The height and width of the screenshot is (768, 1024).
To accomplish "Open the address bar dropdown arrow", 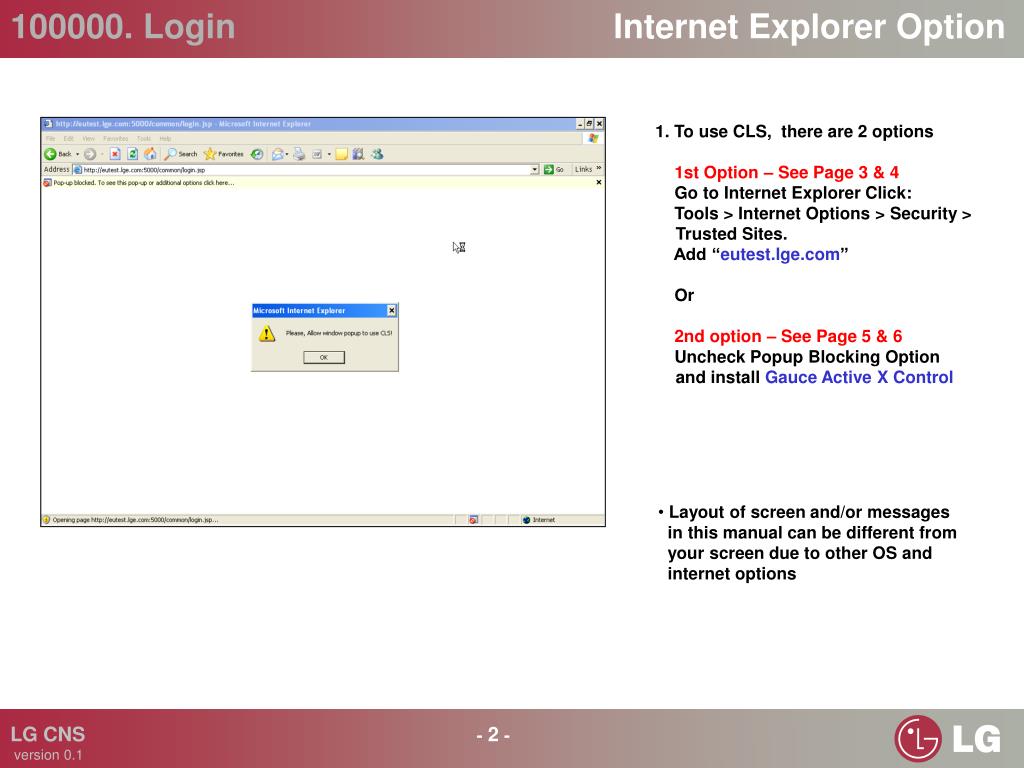I will 534,170.
